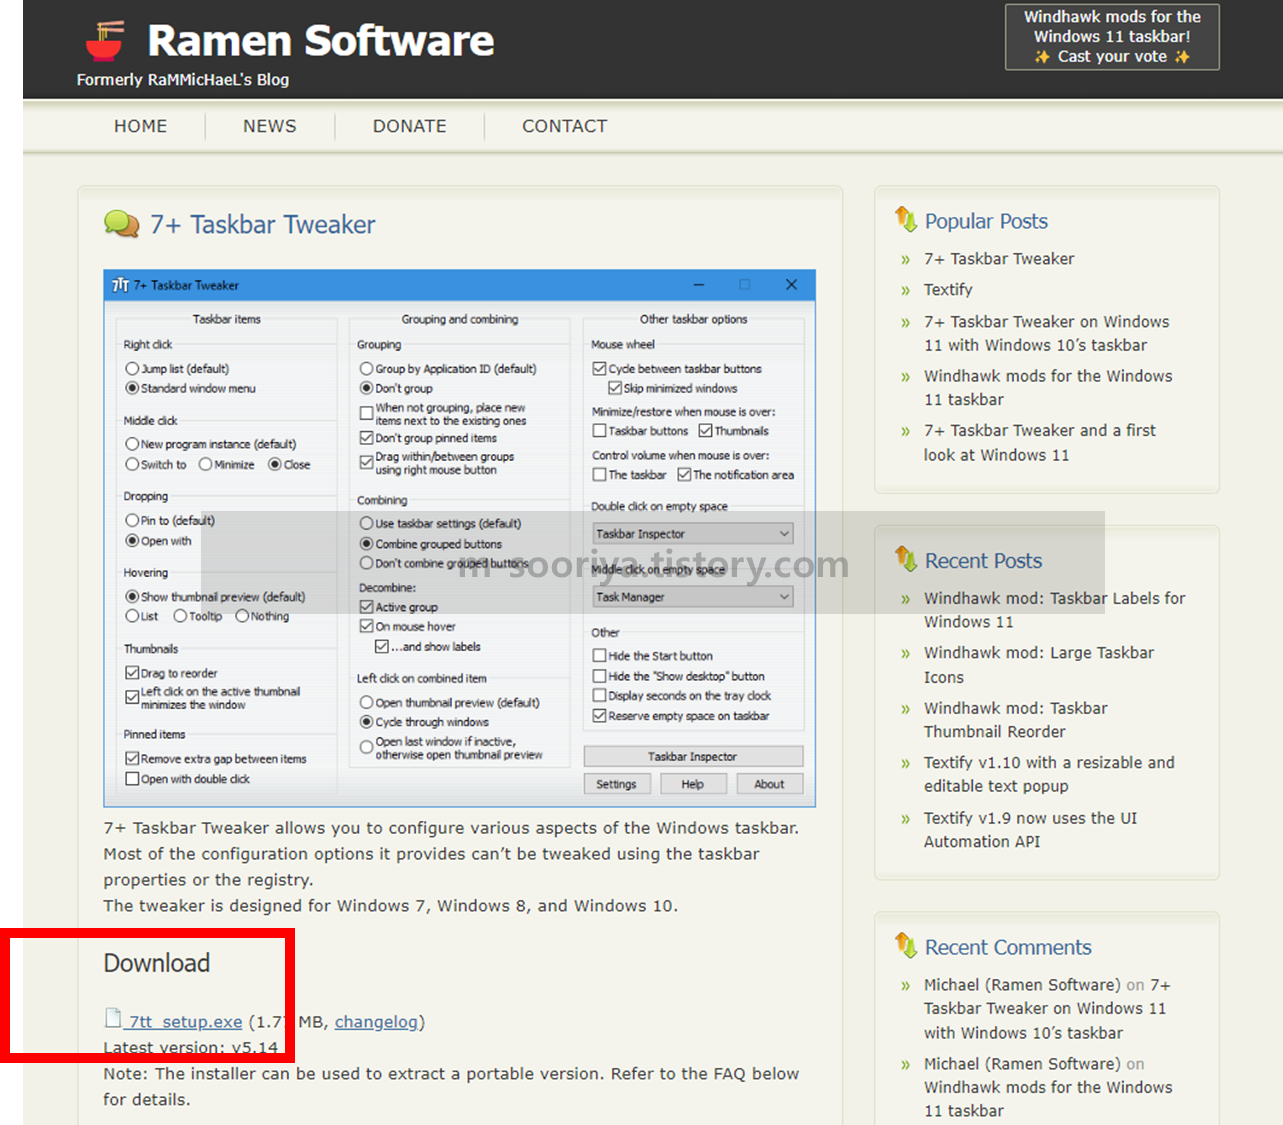The image size is (1283, 1125).
Task: Select 'Jump list (default)' radio button
Action: 132,369
